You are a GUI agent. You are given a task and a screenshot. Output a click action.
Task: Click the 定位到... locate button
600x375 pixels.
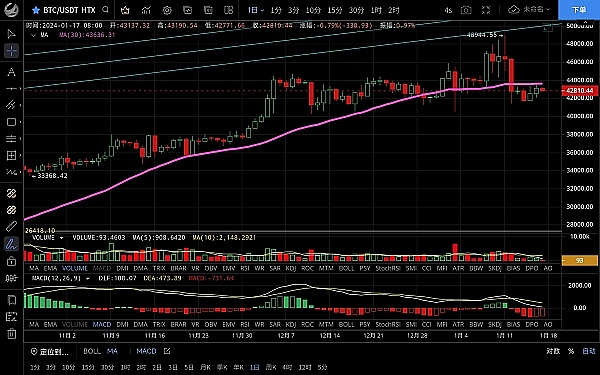(x=50, y=352)
